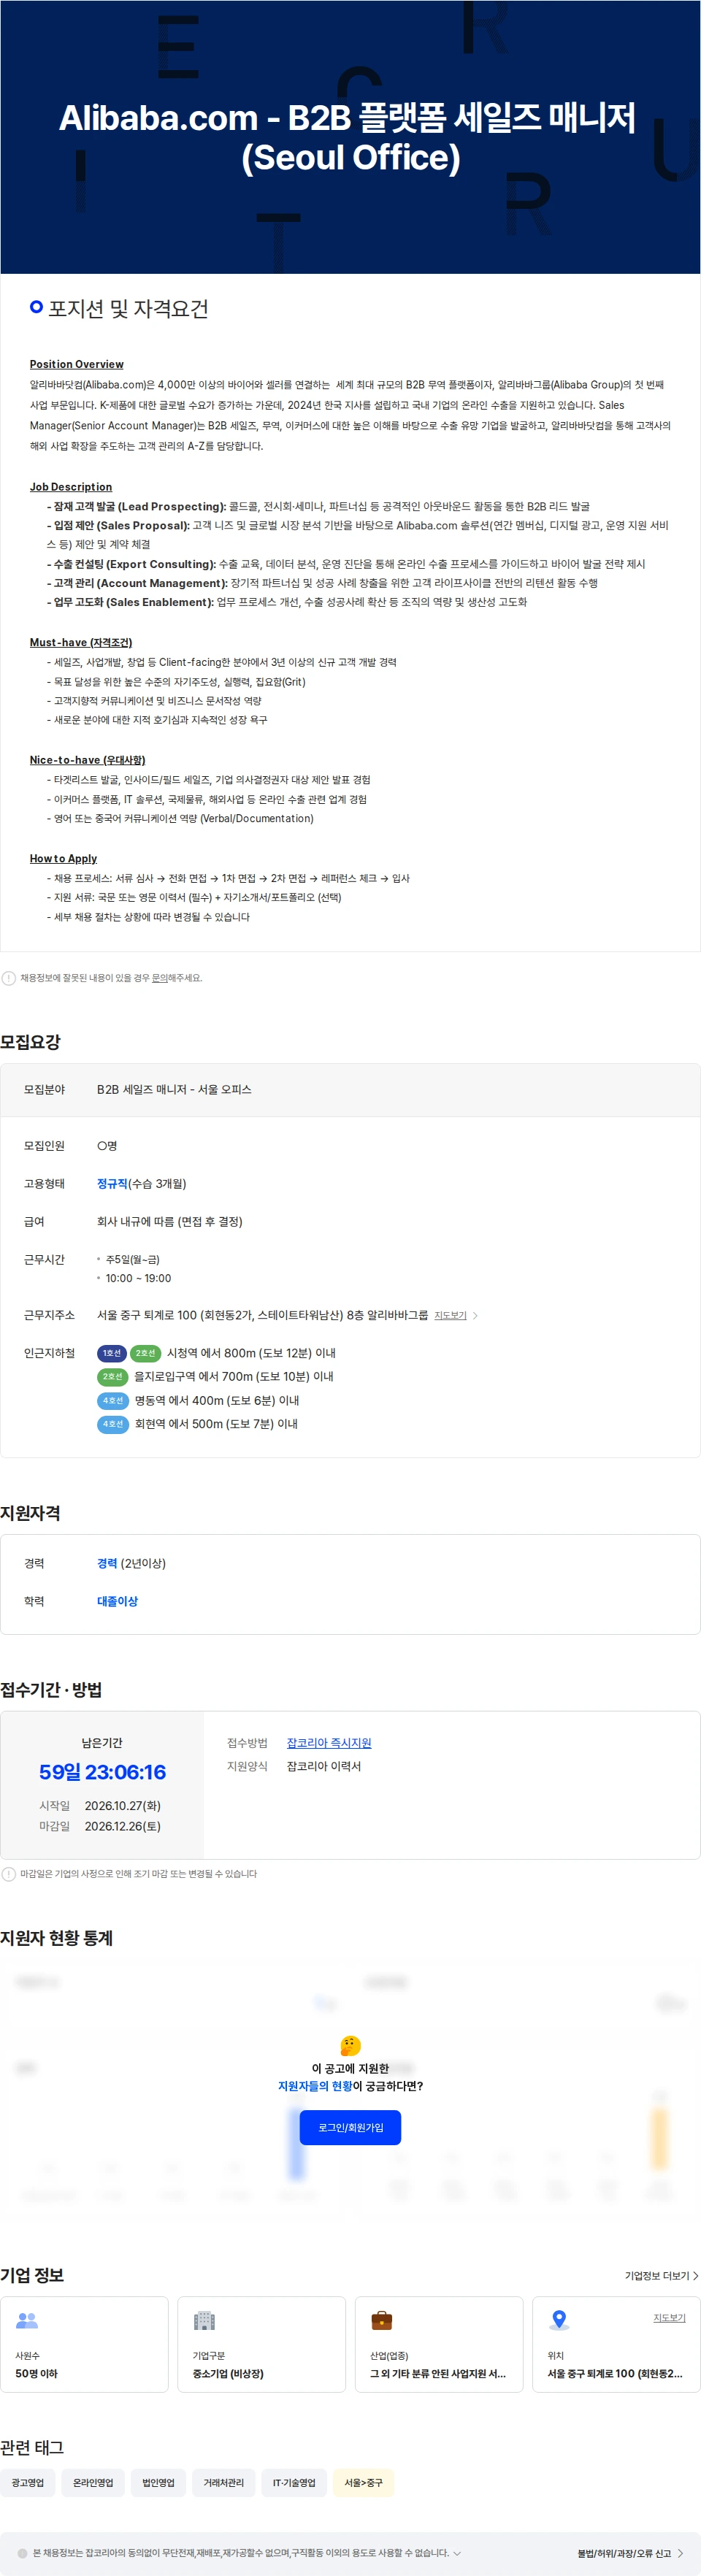Click the 시작일 2026.10.27(화) text
The image size is (701, 2576).
click(x=100, y=1807)
